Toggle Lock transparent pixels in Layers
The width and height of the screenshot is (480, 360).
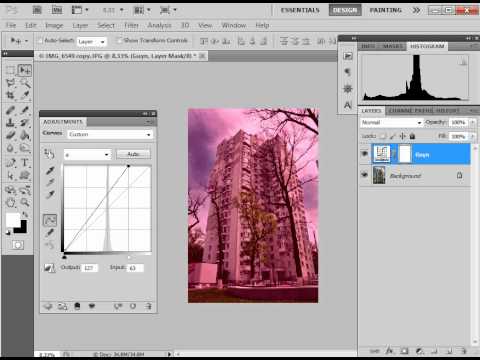(x=384, y=136)
